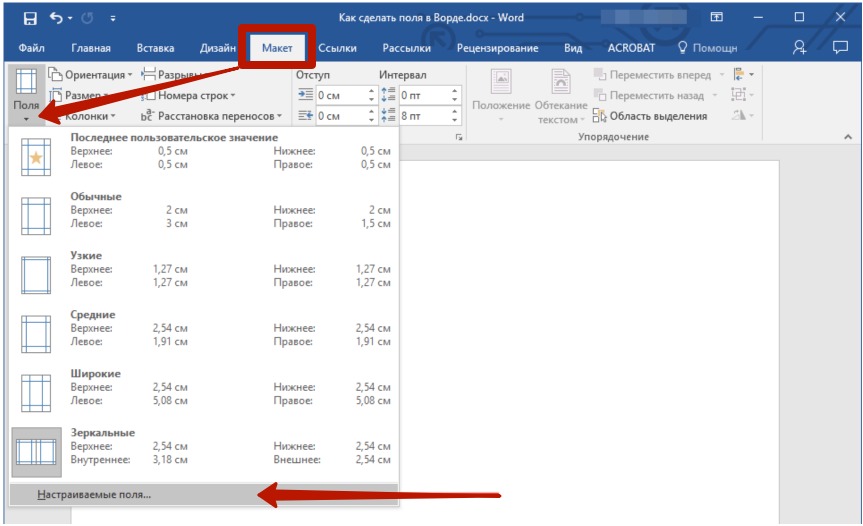Open the ACROBAT tab
Image resolution: width=863 pixels, height=526 pixels.
631,48
